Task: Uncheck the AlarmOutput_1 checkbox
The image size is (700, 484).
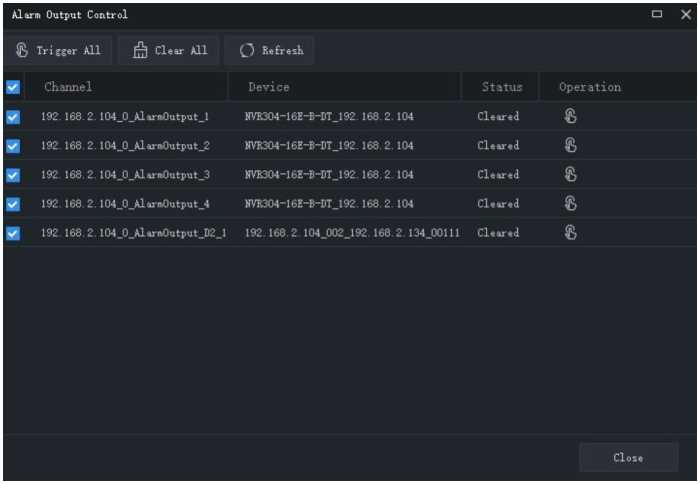Action: click(13, 117)
